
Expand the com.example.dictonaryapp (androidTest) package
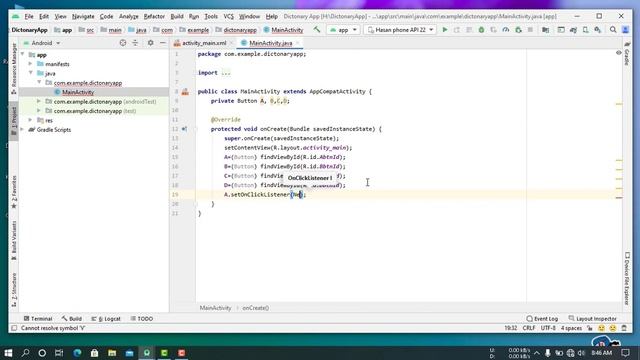click(x=39, y=101)
